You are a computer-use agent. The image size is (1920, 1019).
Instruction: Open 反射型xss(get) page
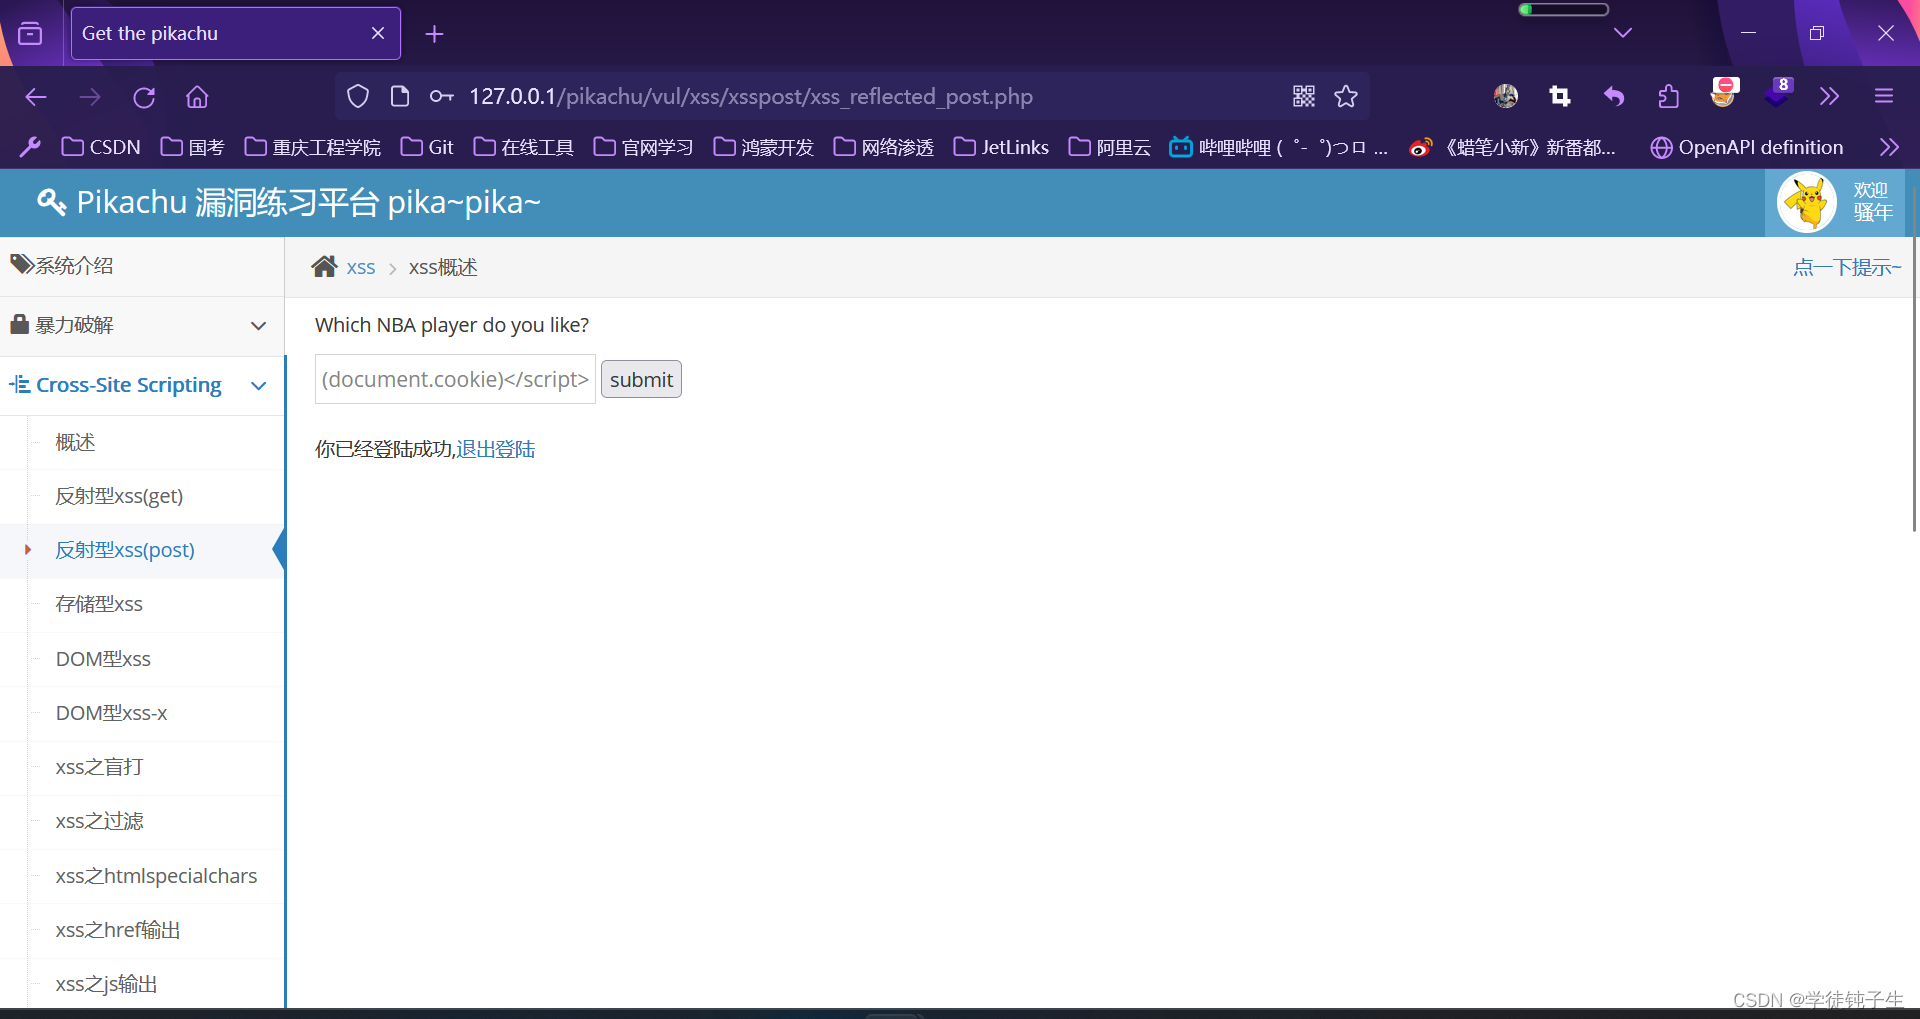point(119,496)
